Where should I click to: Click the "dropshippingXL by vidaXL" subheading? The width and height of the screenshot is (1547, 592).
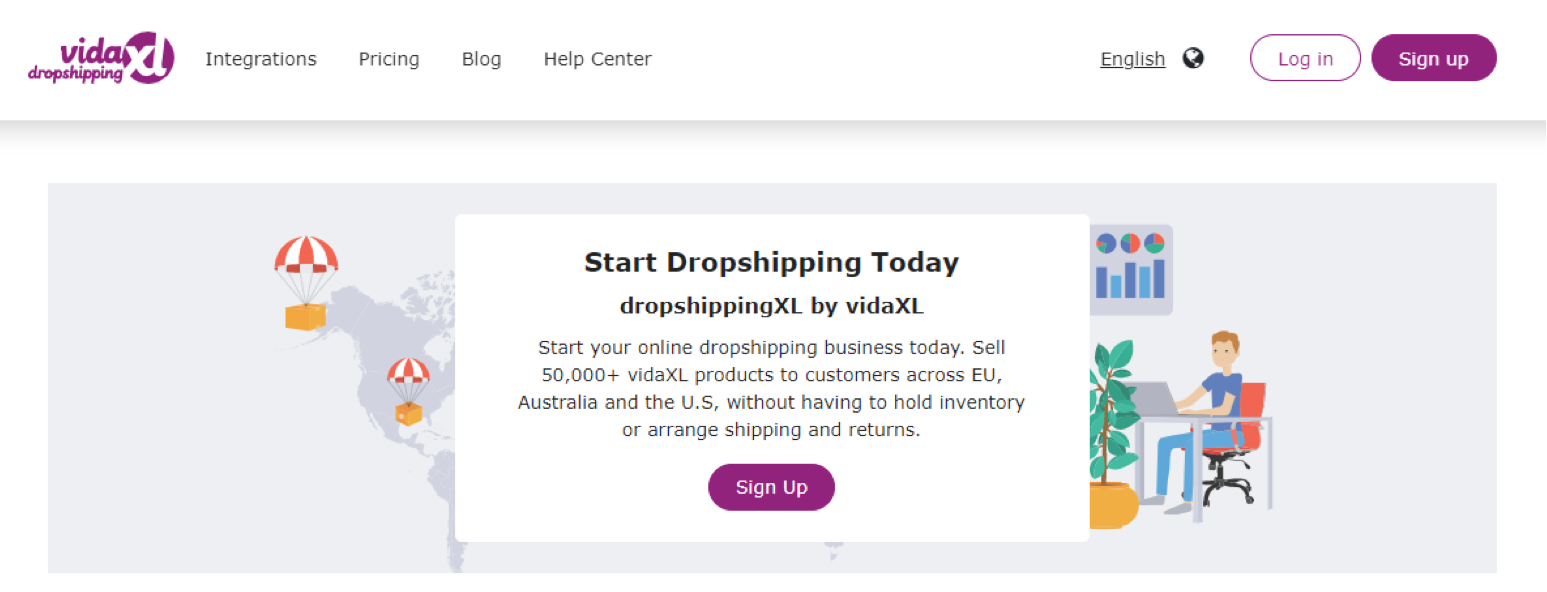tap(771, 306)
